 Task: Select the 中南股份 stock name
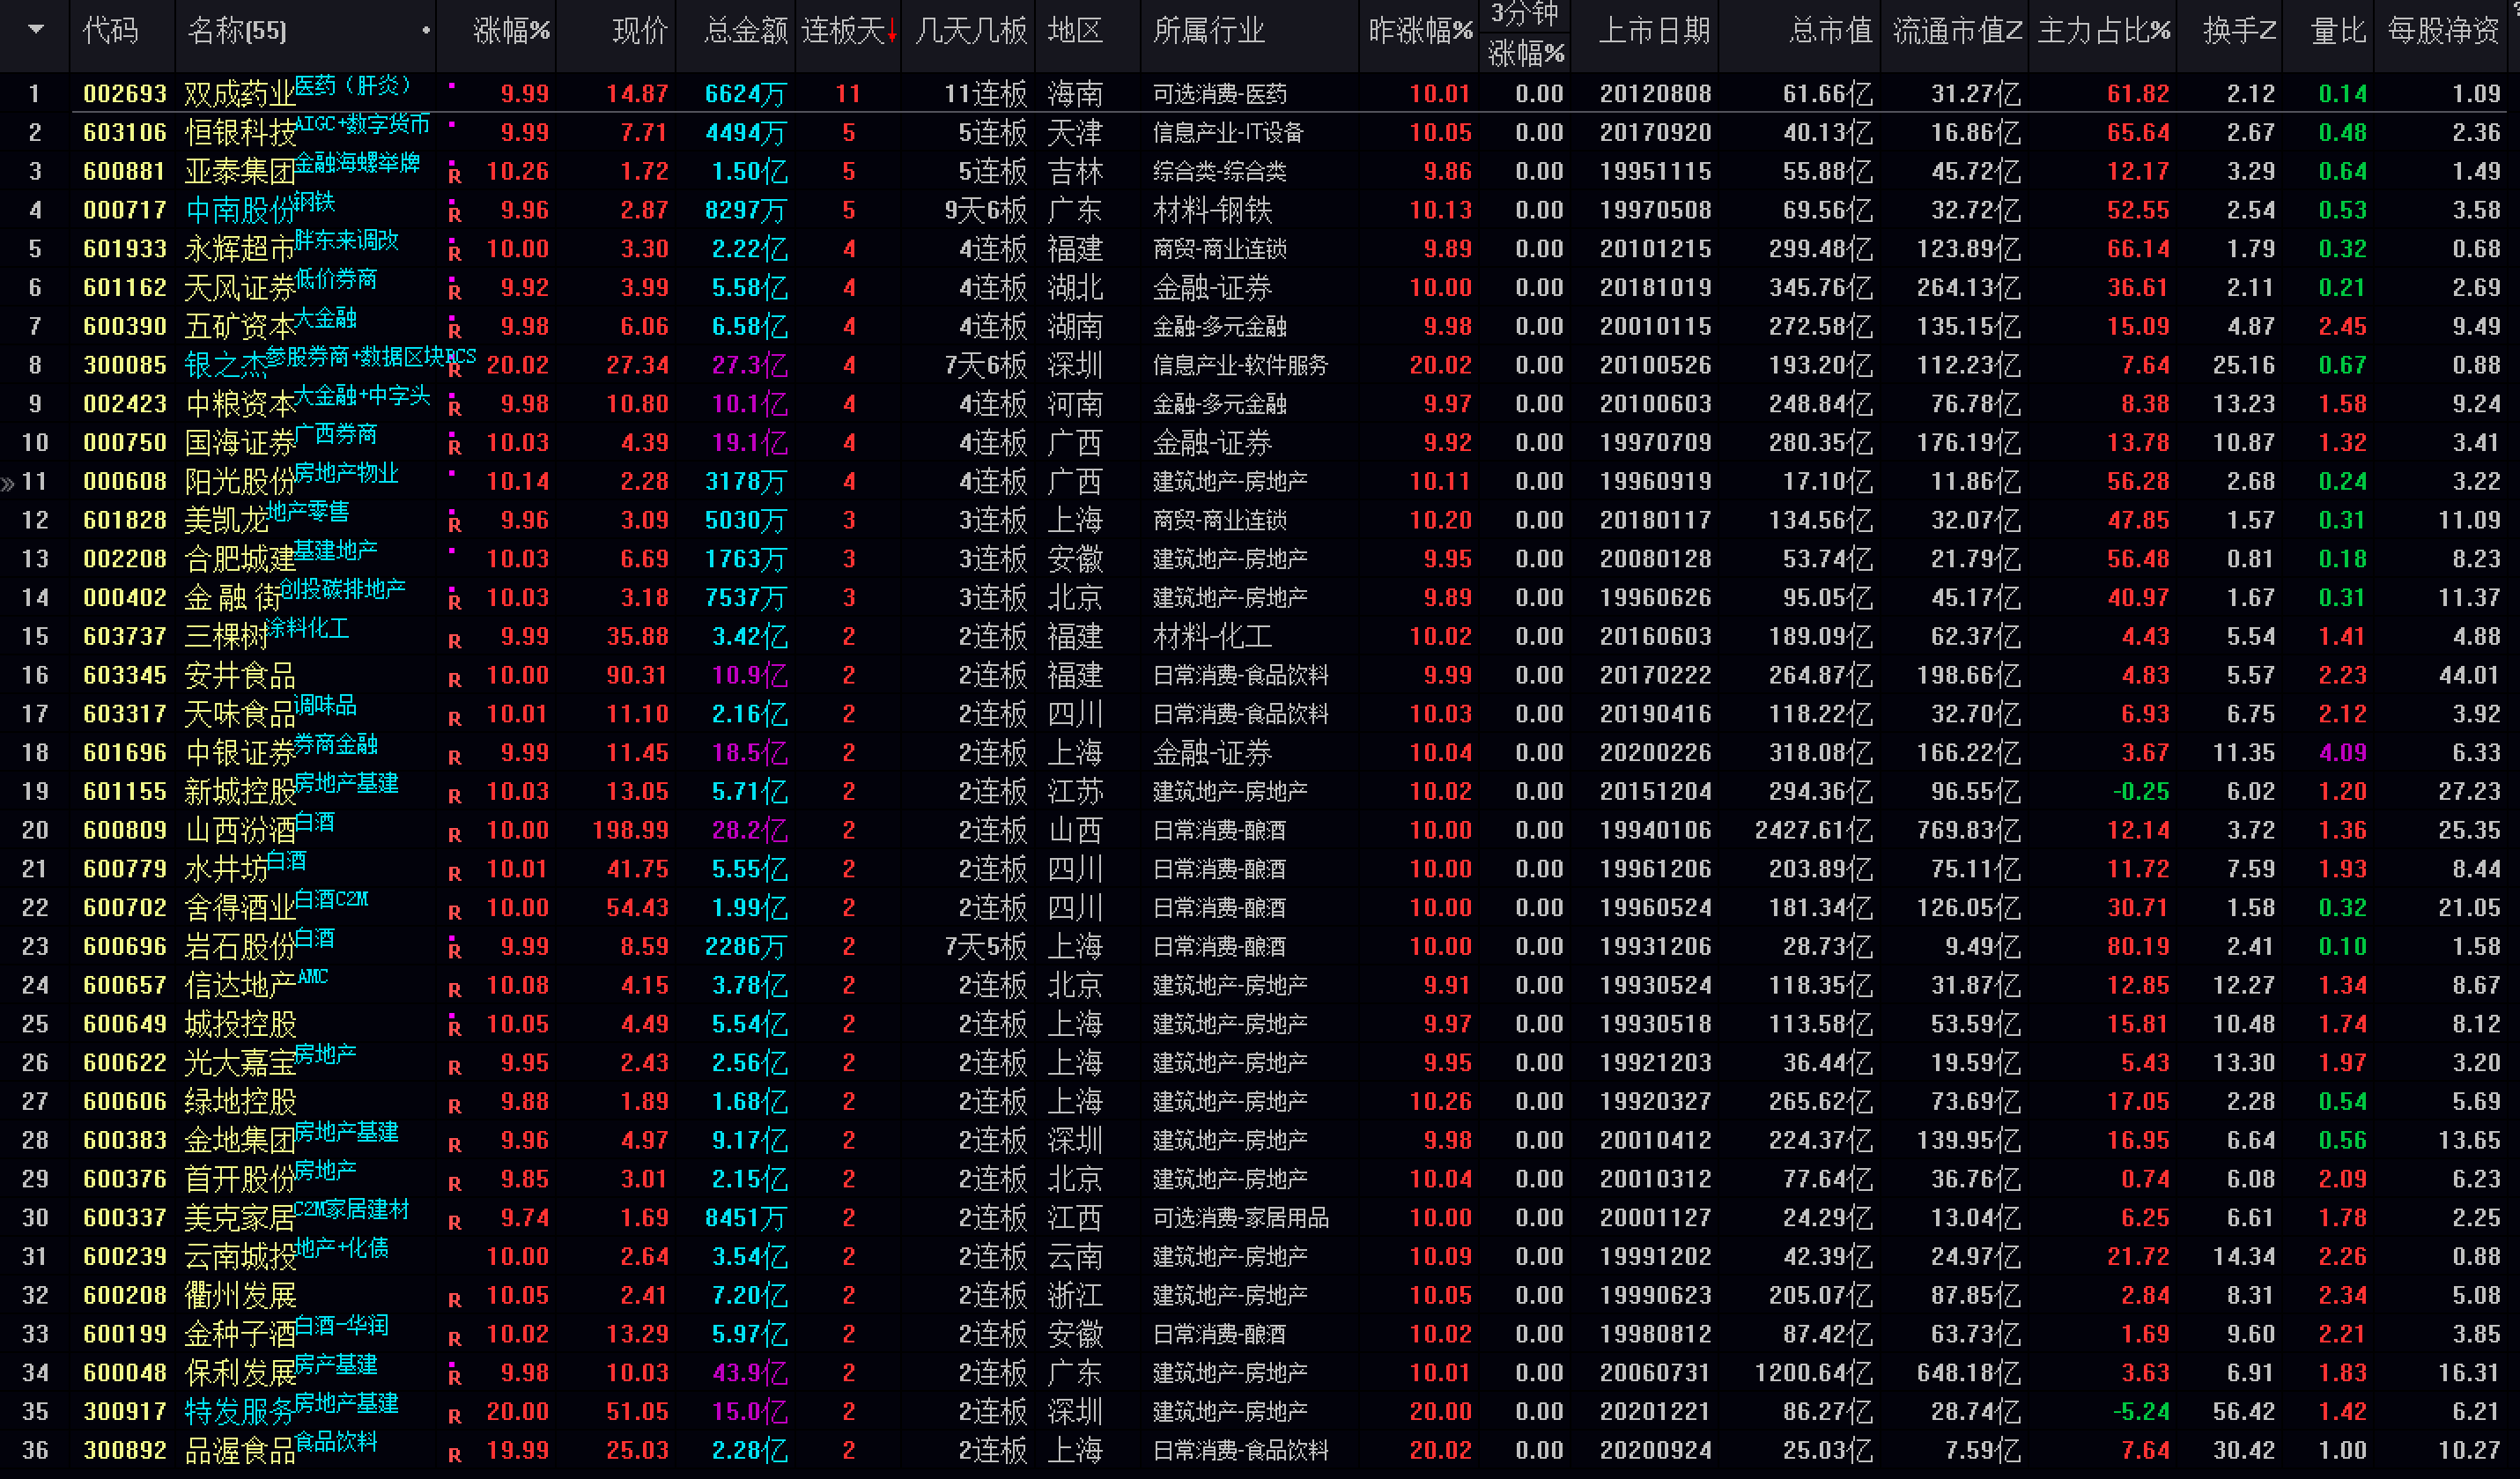tap(240, 211)
